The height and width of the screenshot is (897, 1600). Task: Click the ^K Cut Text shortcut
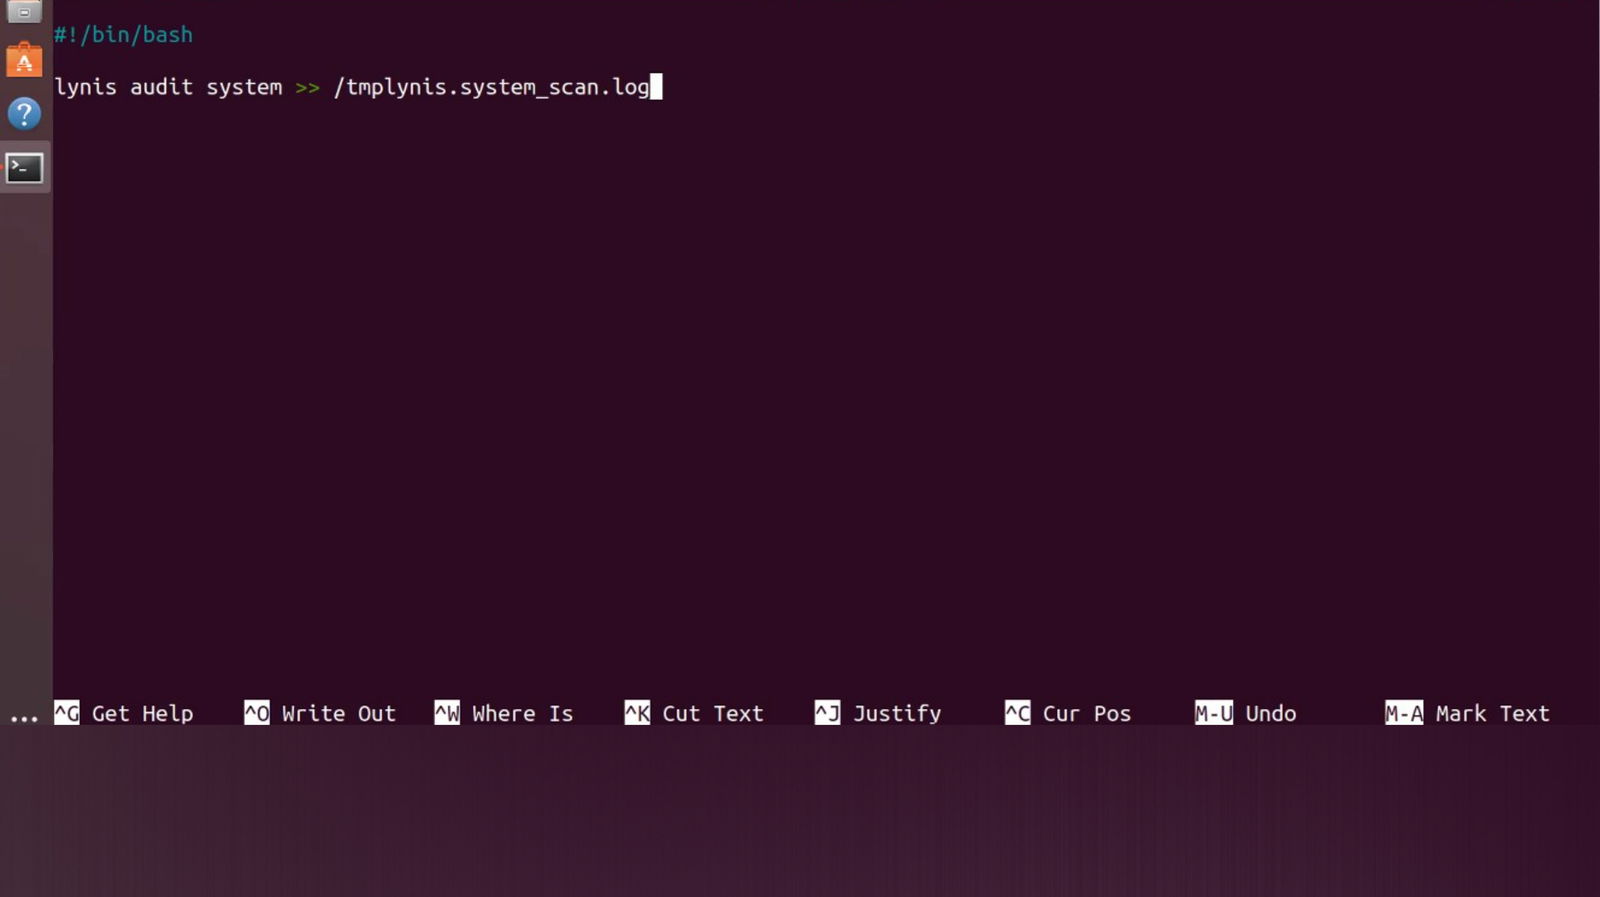click(x=694, y=713)
